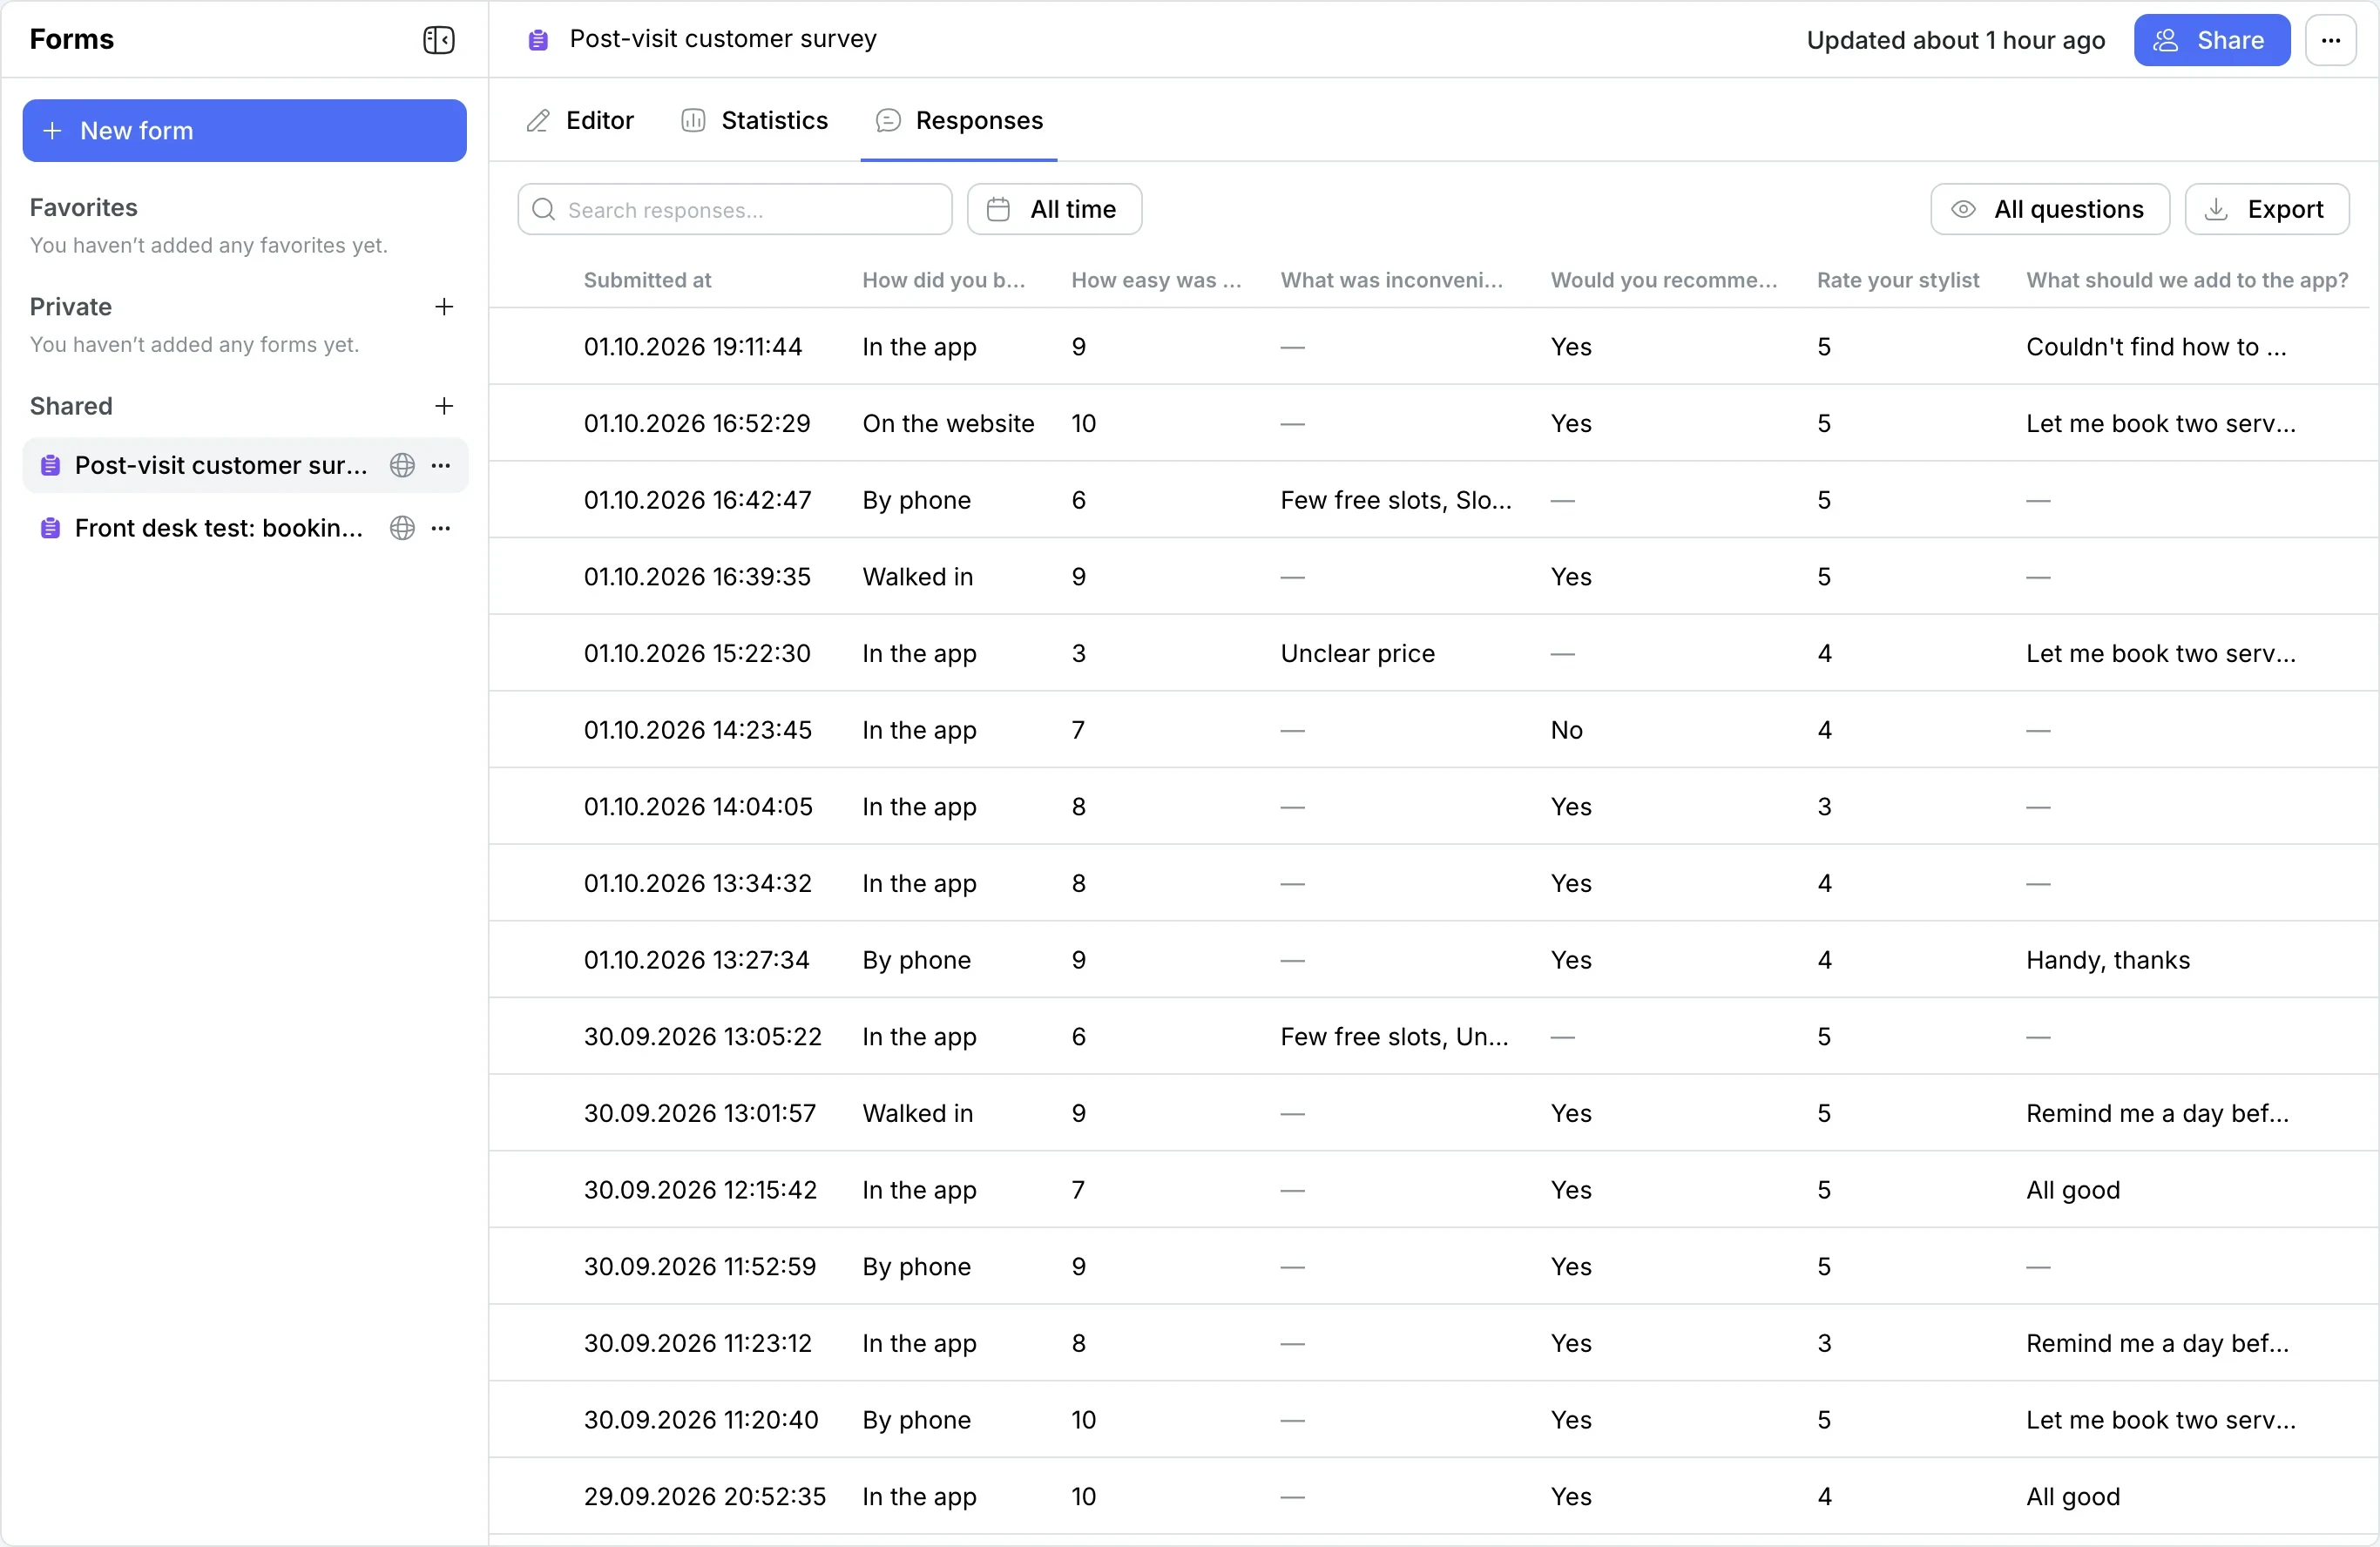This screenshot has height=1547, width=2380.
Task: Click 'Walked in' in 01.10.2026 16:39:35 row
Action: 917,577
